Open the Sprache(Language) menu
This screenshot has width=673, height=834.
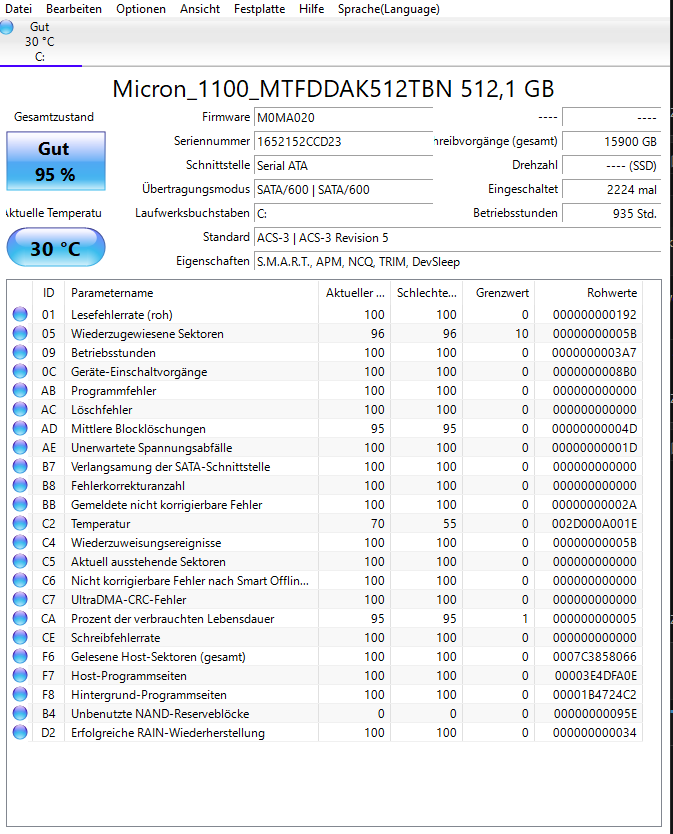pyautogui.click(x=389, y=9)
